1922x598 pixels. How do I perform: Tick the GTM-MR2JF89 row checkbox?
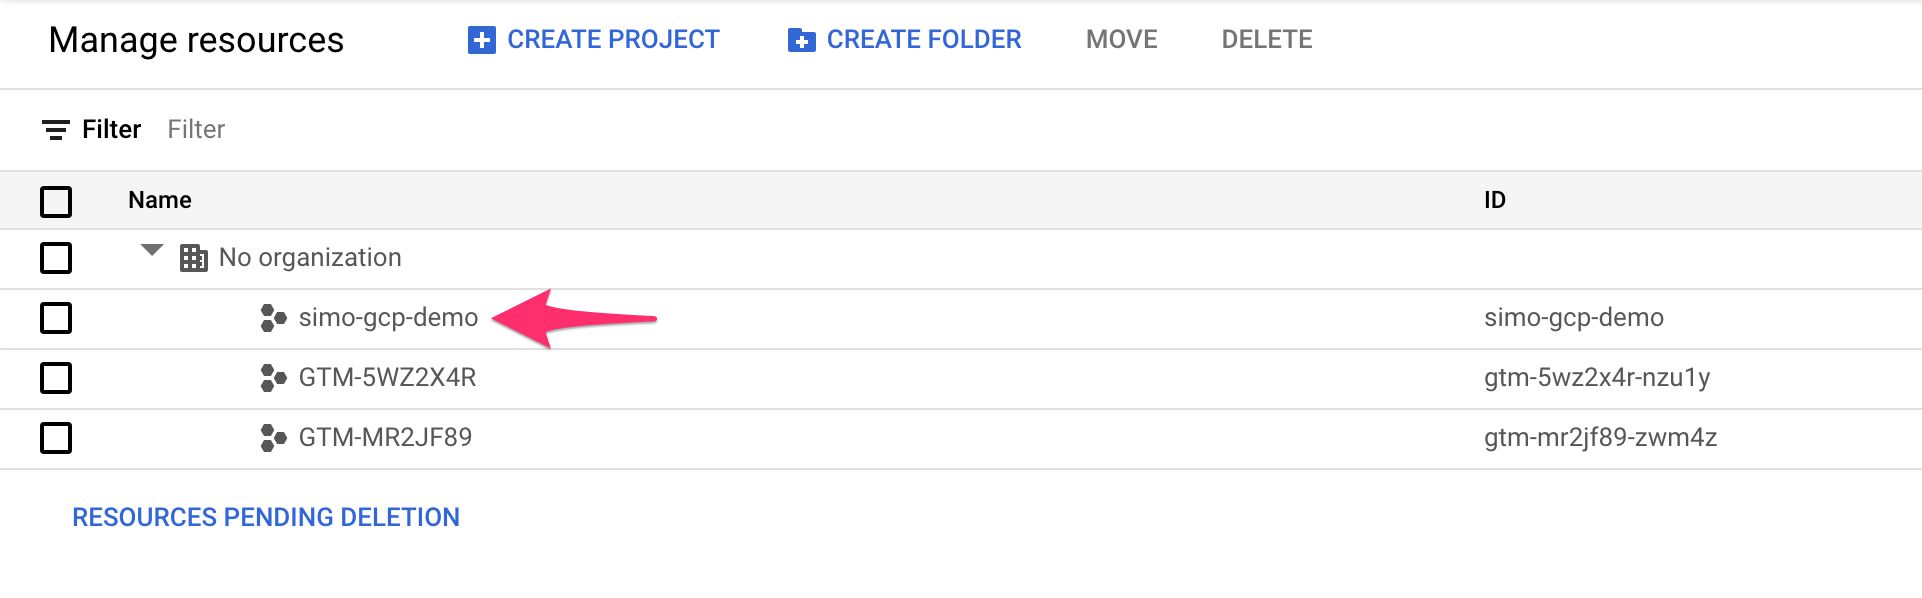pos(56,438)
